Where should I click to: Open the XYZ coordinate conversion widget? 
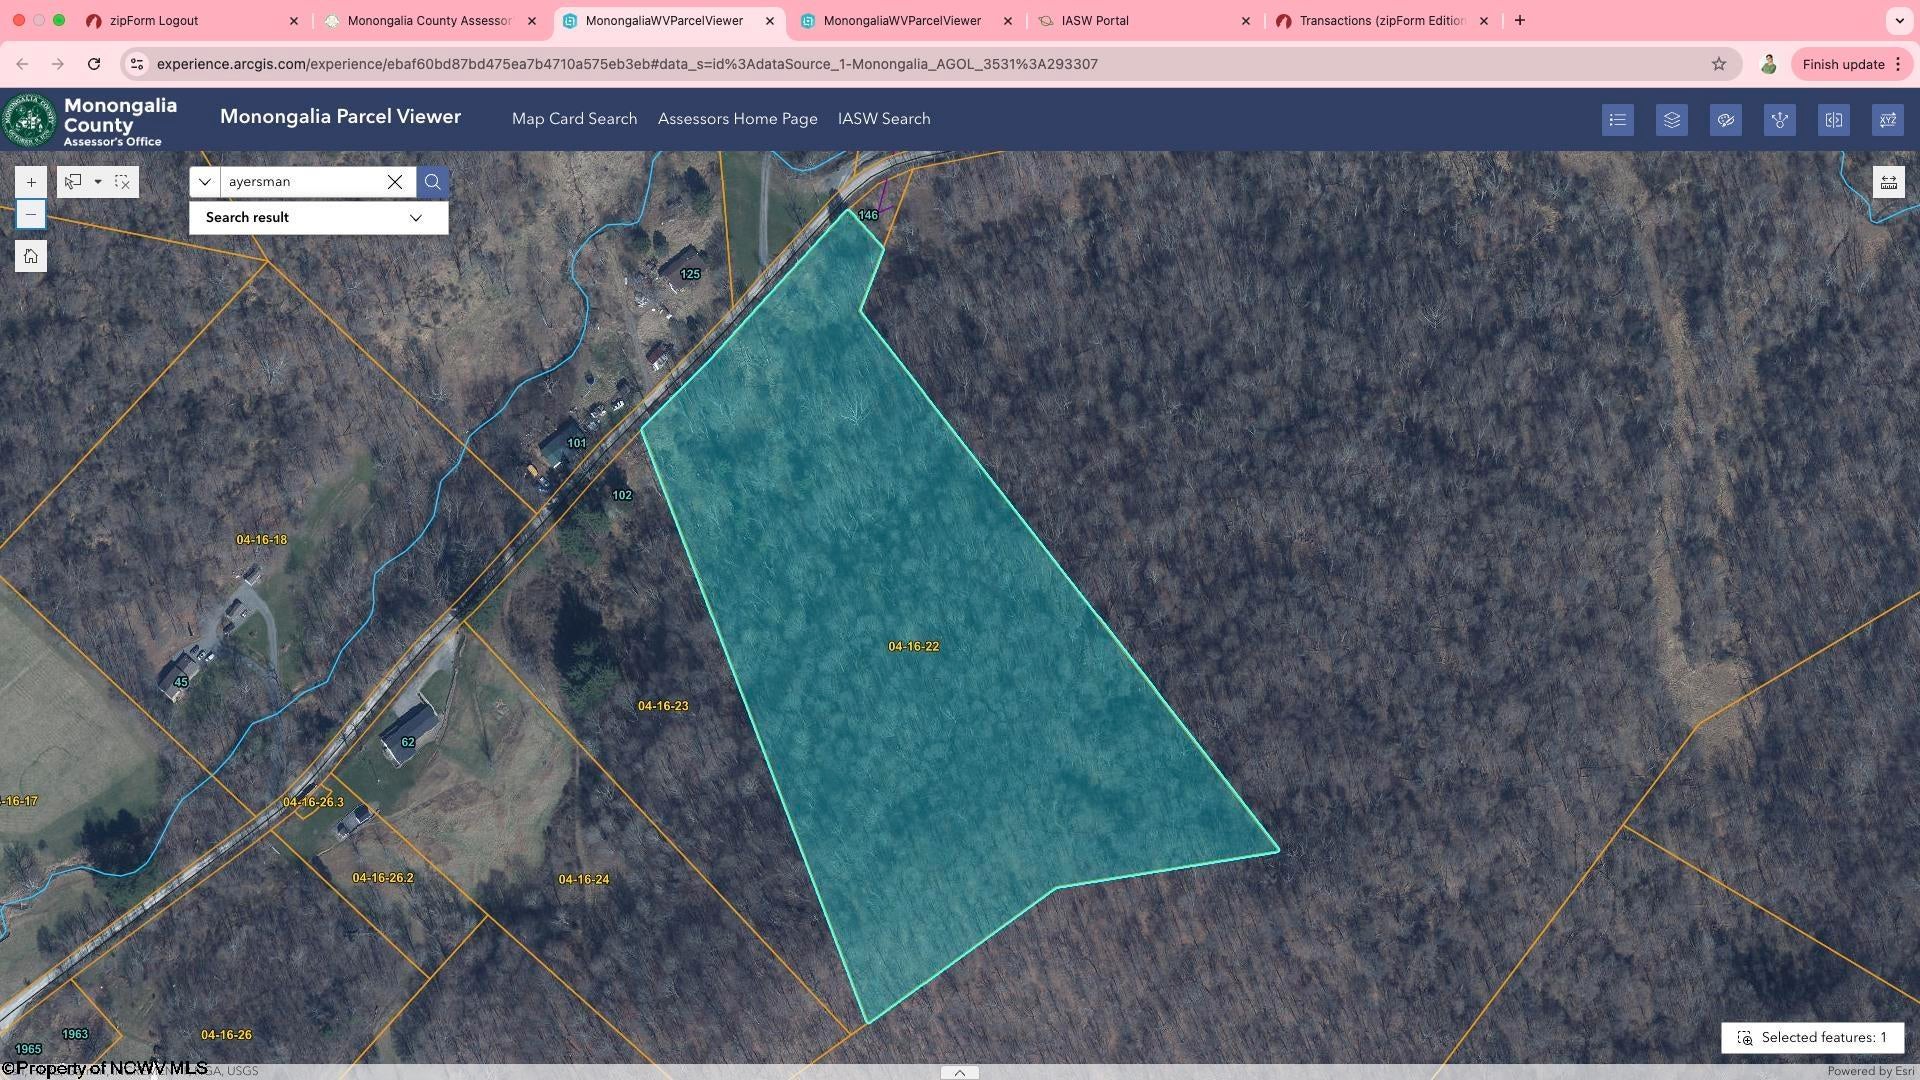1887,120
